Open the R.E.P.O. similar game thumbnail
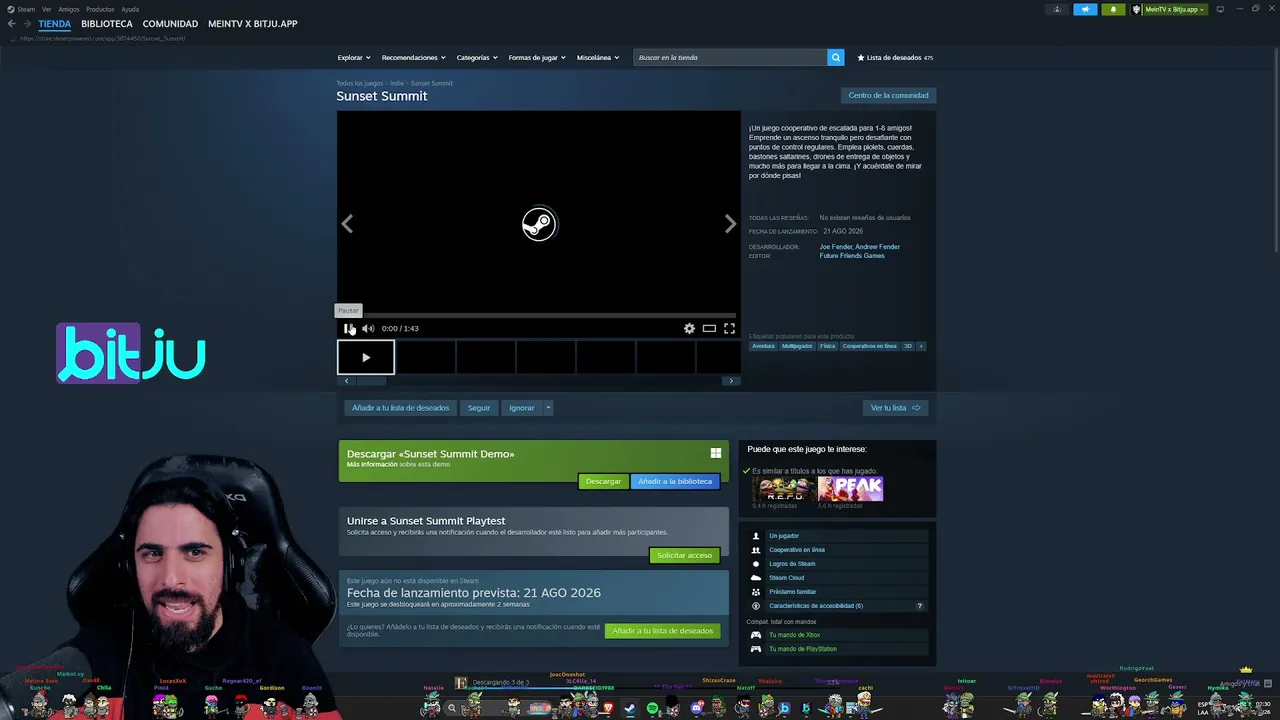This screenshot has width=1280, height=720. [785, 488]
